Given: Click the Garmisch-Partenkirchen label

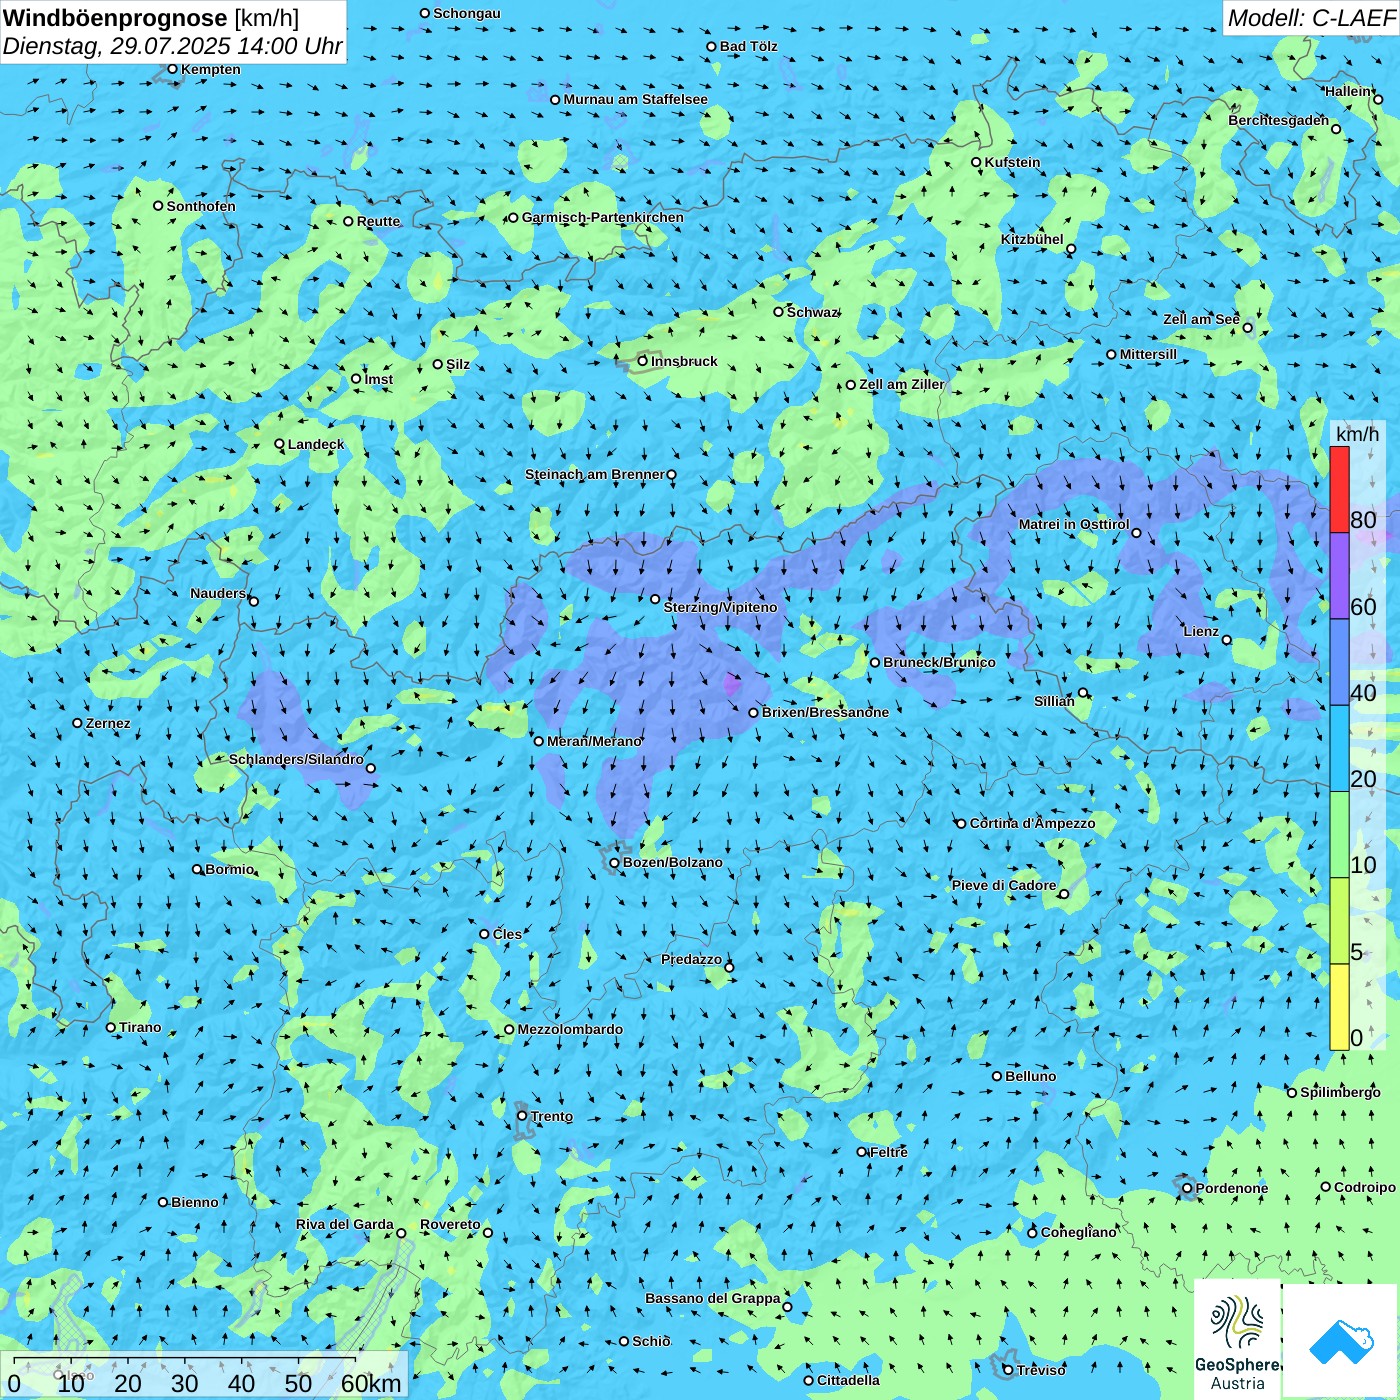Looking at the screenshot, I should (x=603, y=217).
